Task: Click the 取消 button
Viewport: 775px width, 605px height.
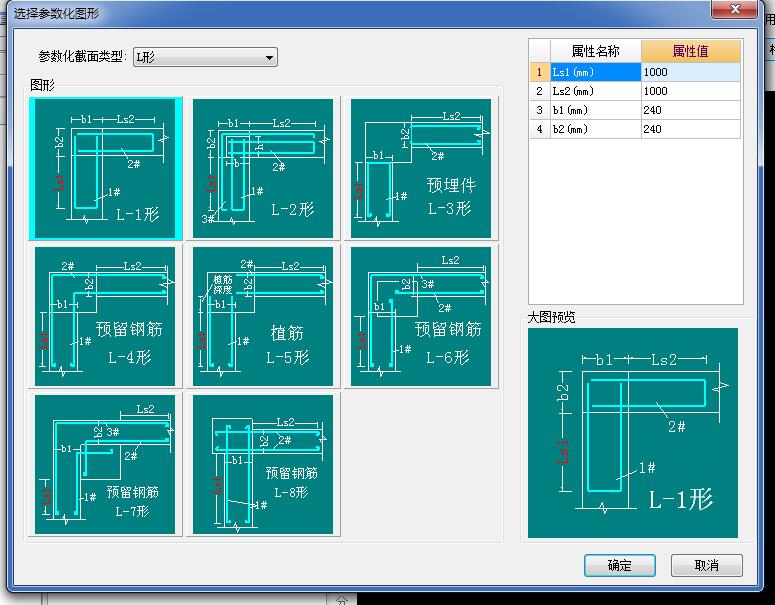Action: tap(706, 565)
